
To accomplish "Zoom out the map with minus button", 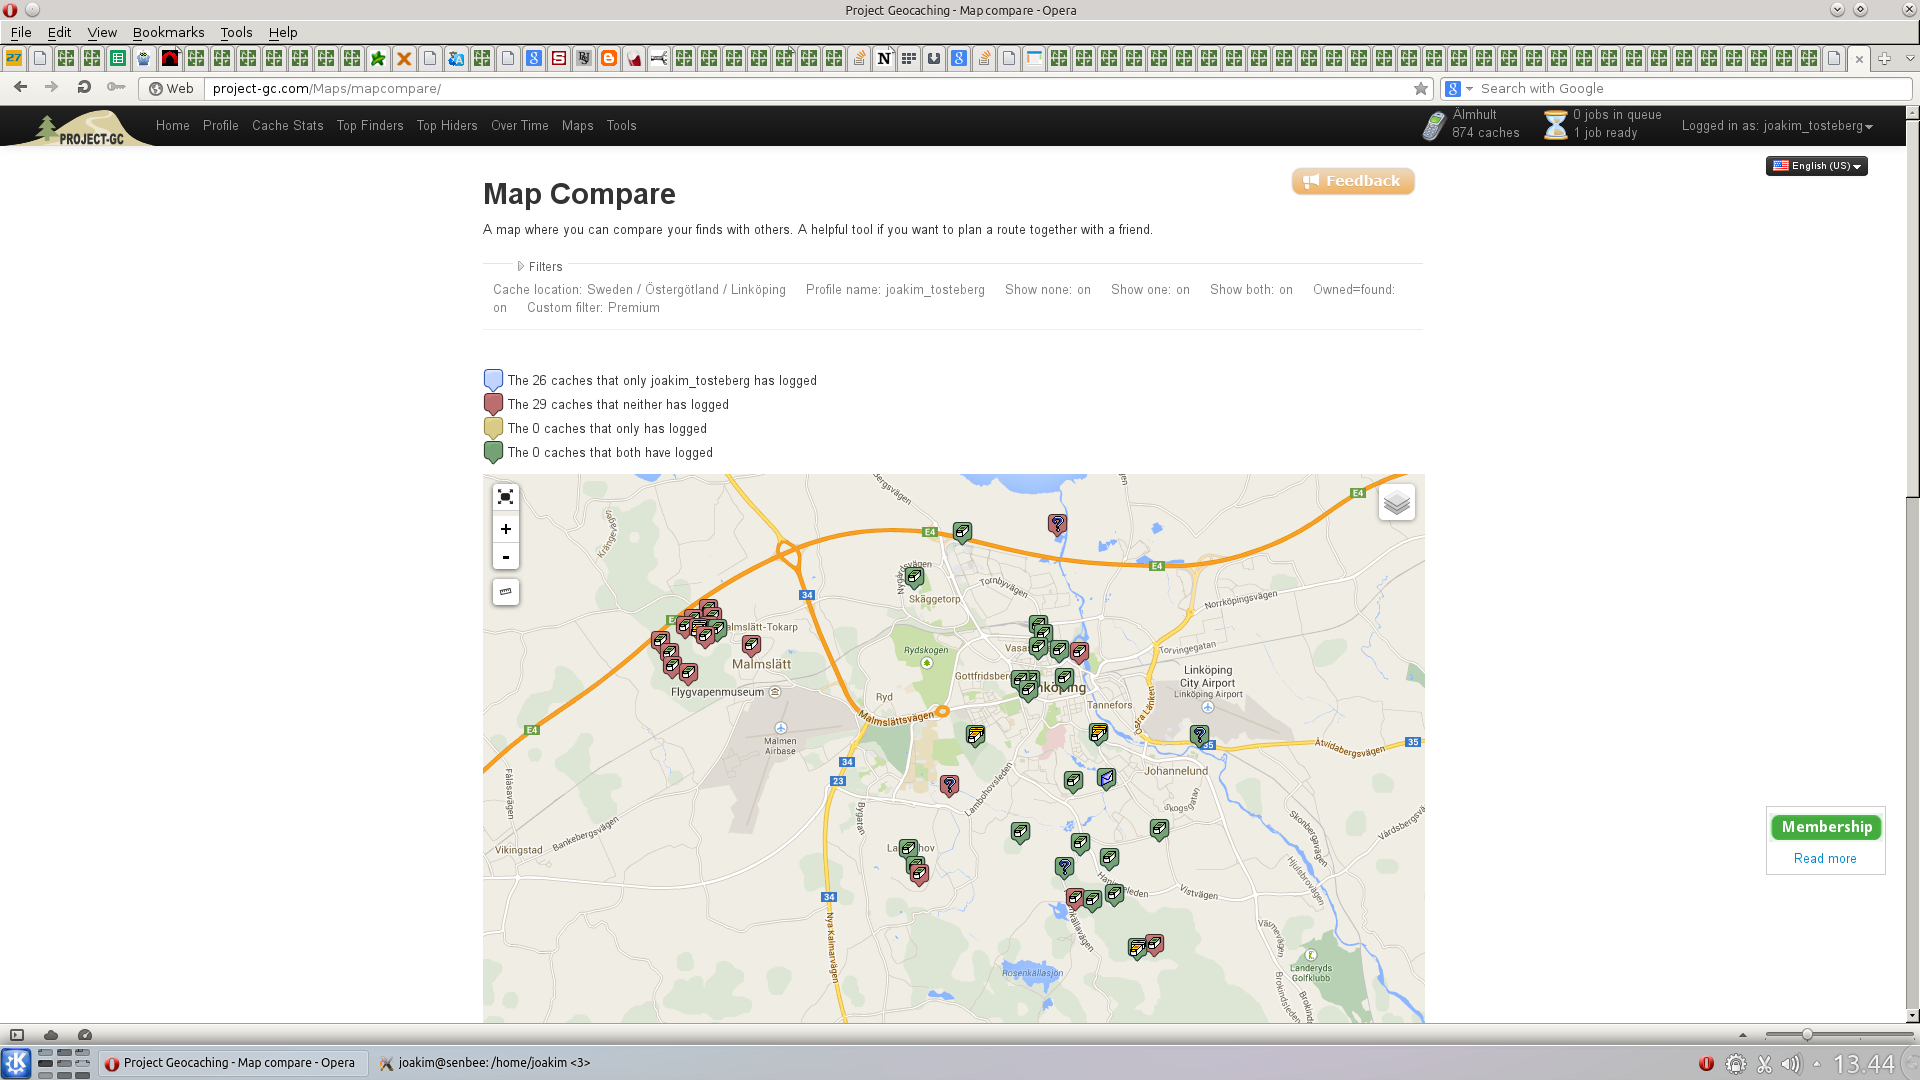I will tap(506, 557).
